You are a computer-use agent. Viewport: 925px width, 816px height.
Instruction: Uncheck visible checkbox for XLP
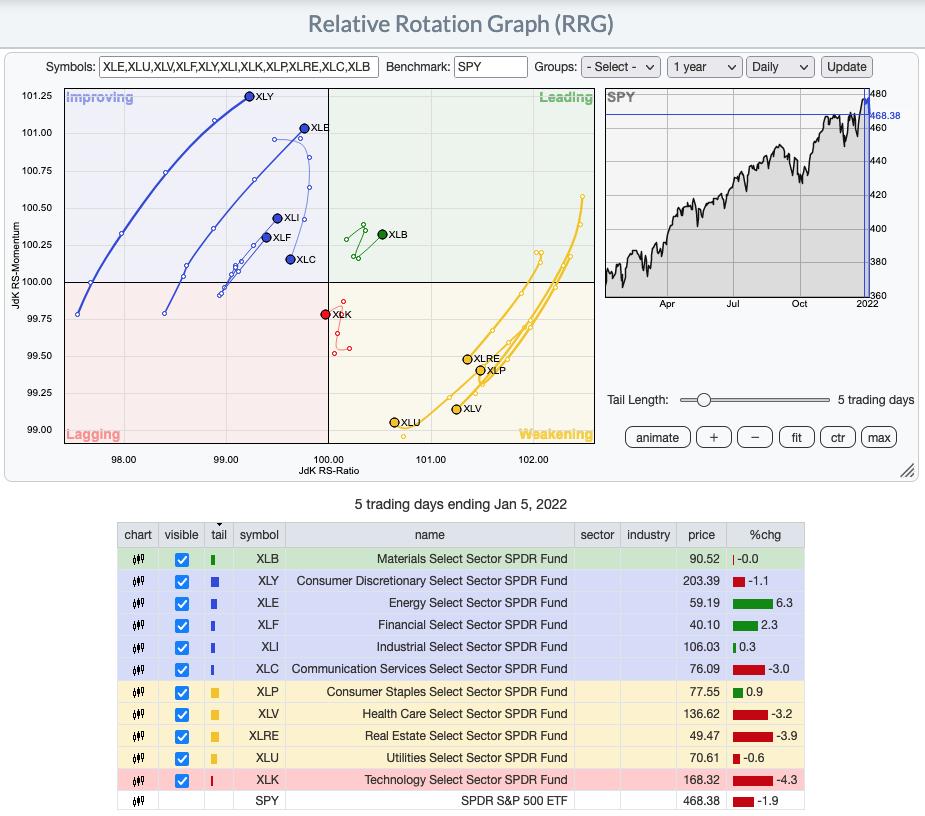(182, 693)
